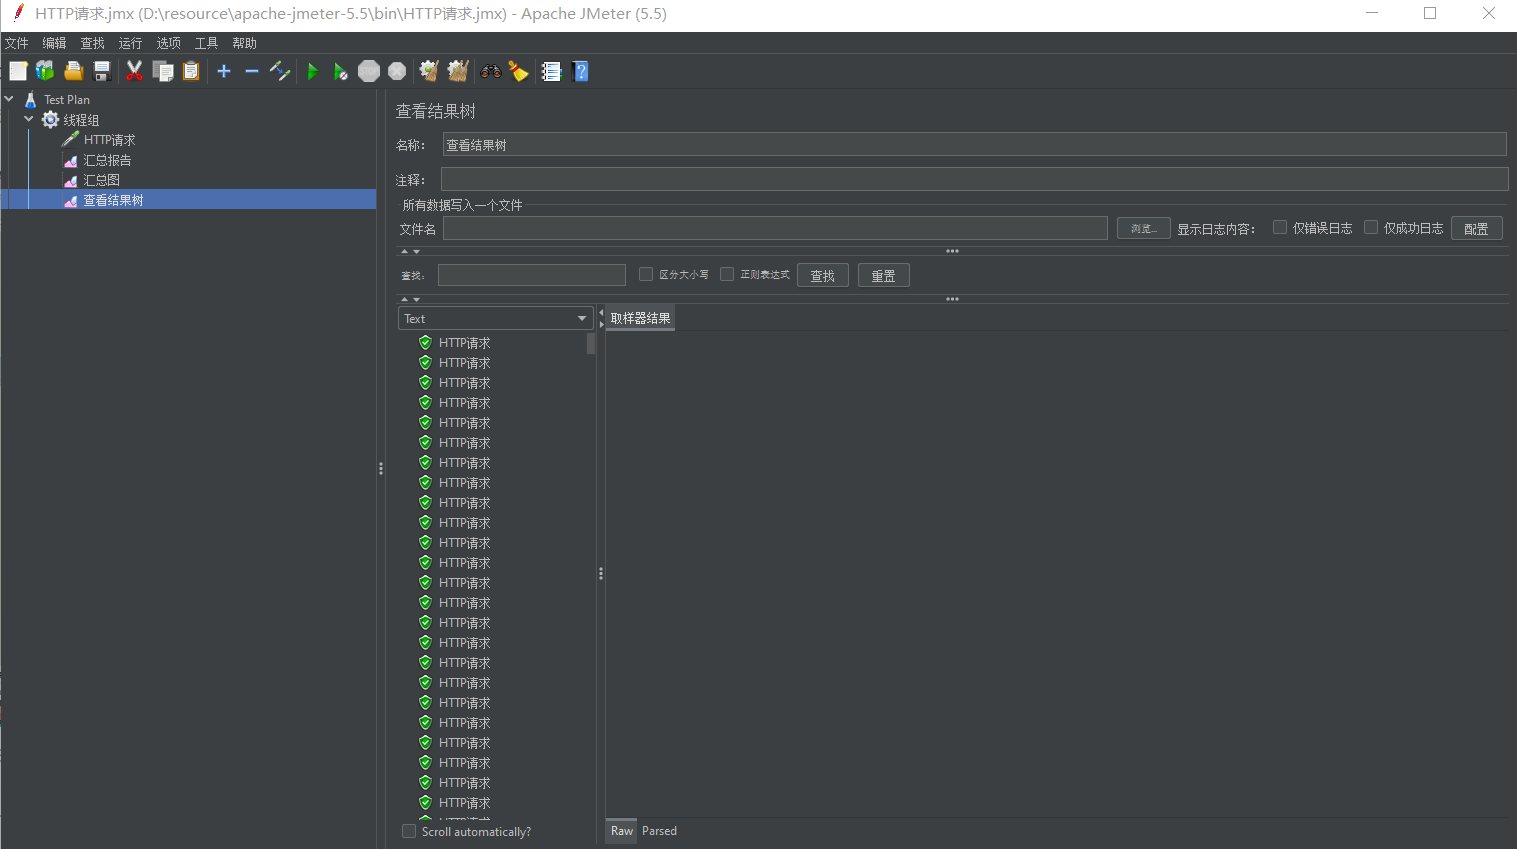Clear all results with double broom icon
The image size is (1517, 849).
pyautogui.click(x=458, y=71)
